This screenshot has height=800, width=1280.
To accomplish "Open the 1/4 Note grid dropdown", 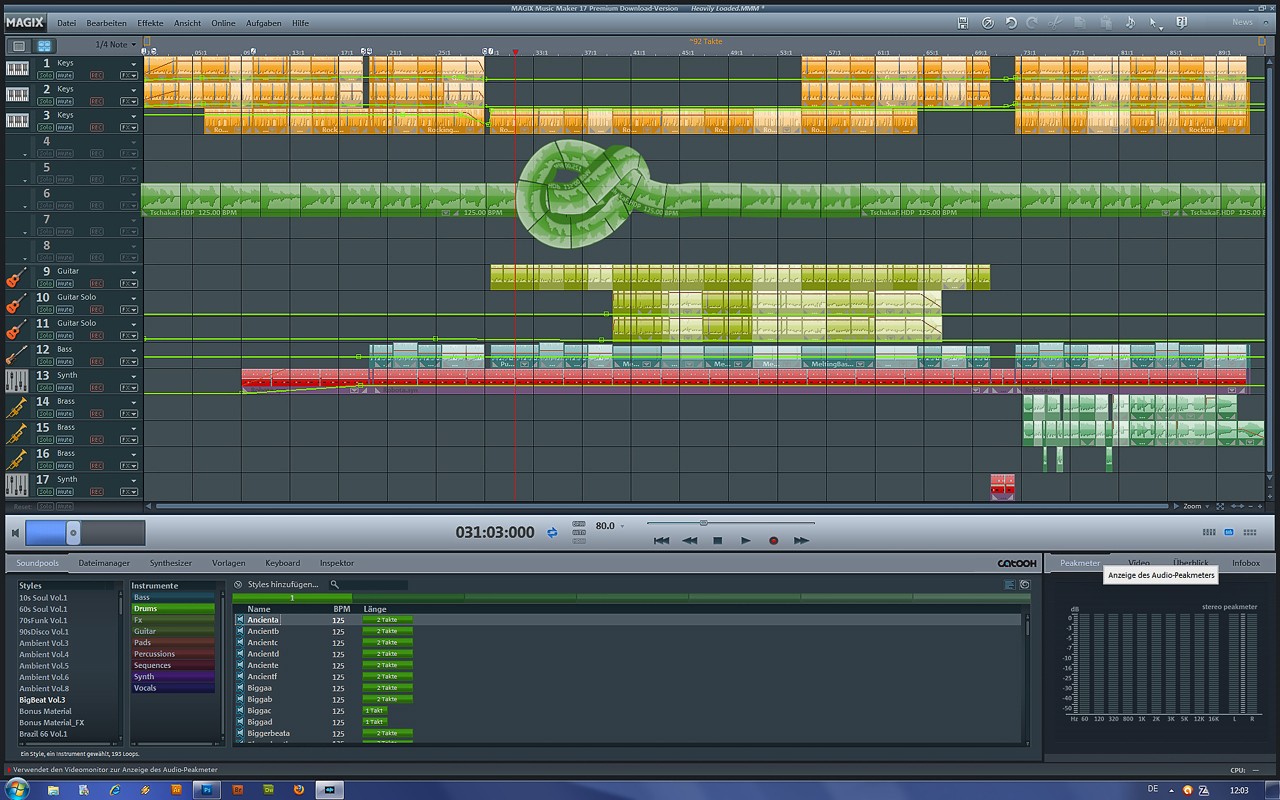I will (x=116, y=45).
